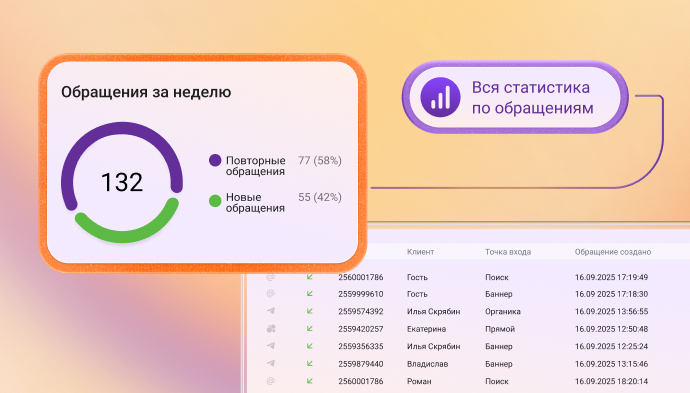Click green legend dot for Новые обращения
Viewport: 690px width, 393px height.
tap(215, 201)
